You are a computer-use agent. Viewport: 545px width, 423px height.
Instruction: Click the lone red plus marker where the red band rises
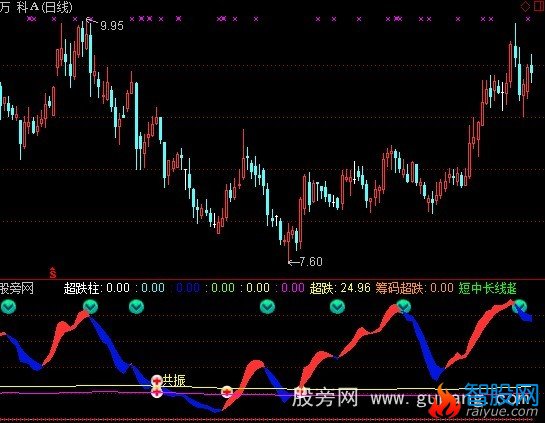227,392
